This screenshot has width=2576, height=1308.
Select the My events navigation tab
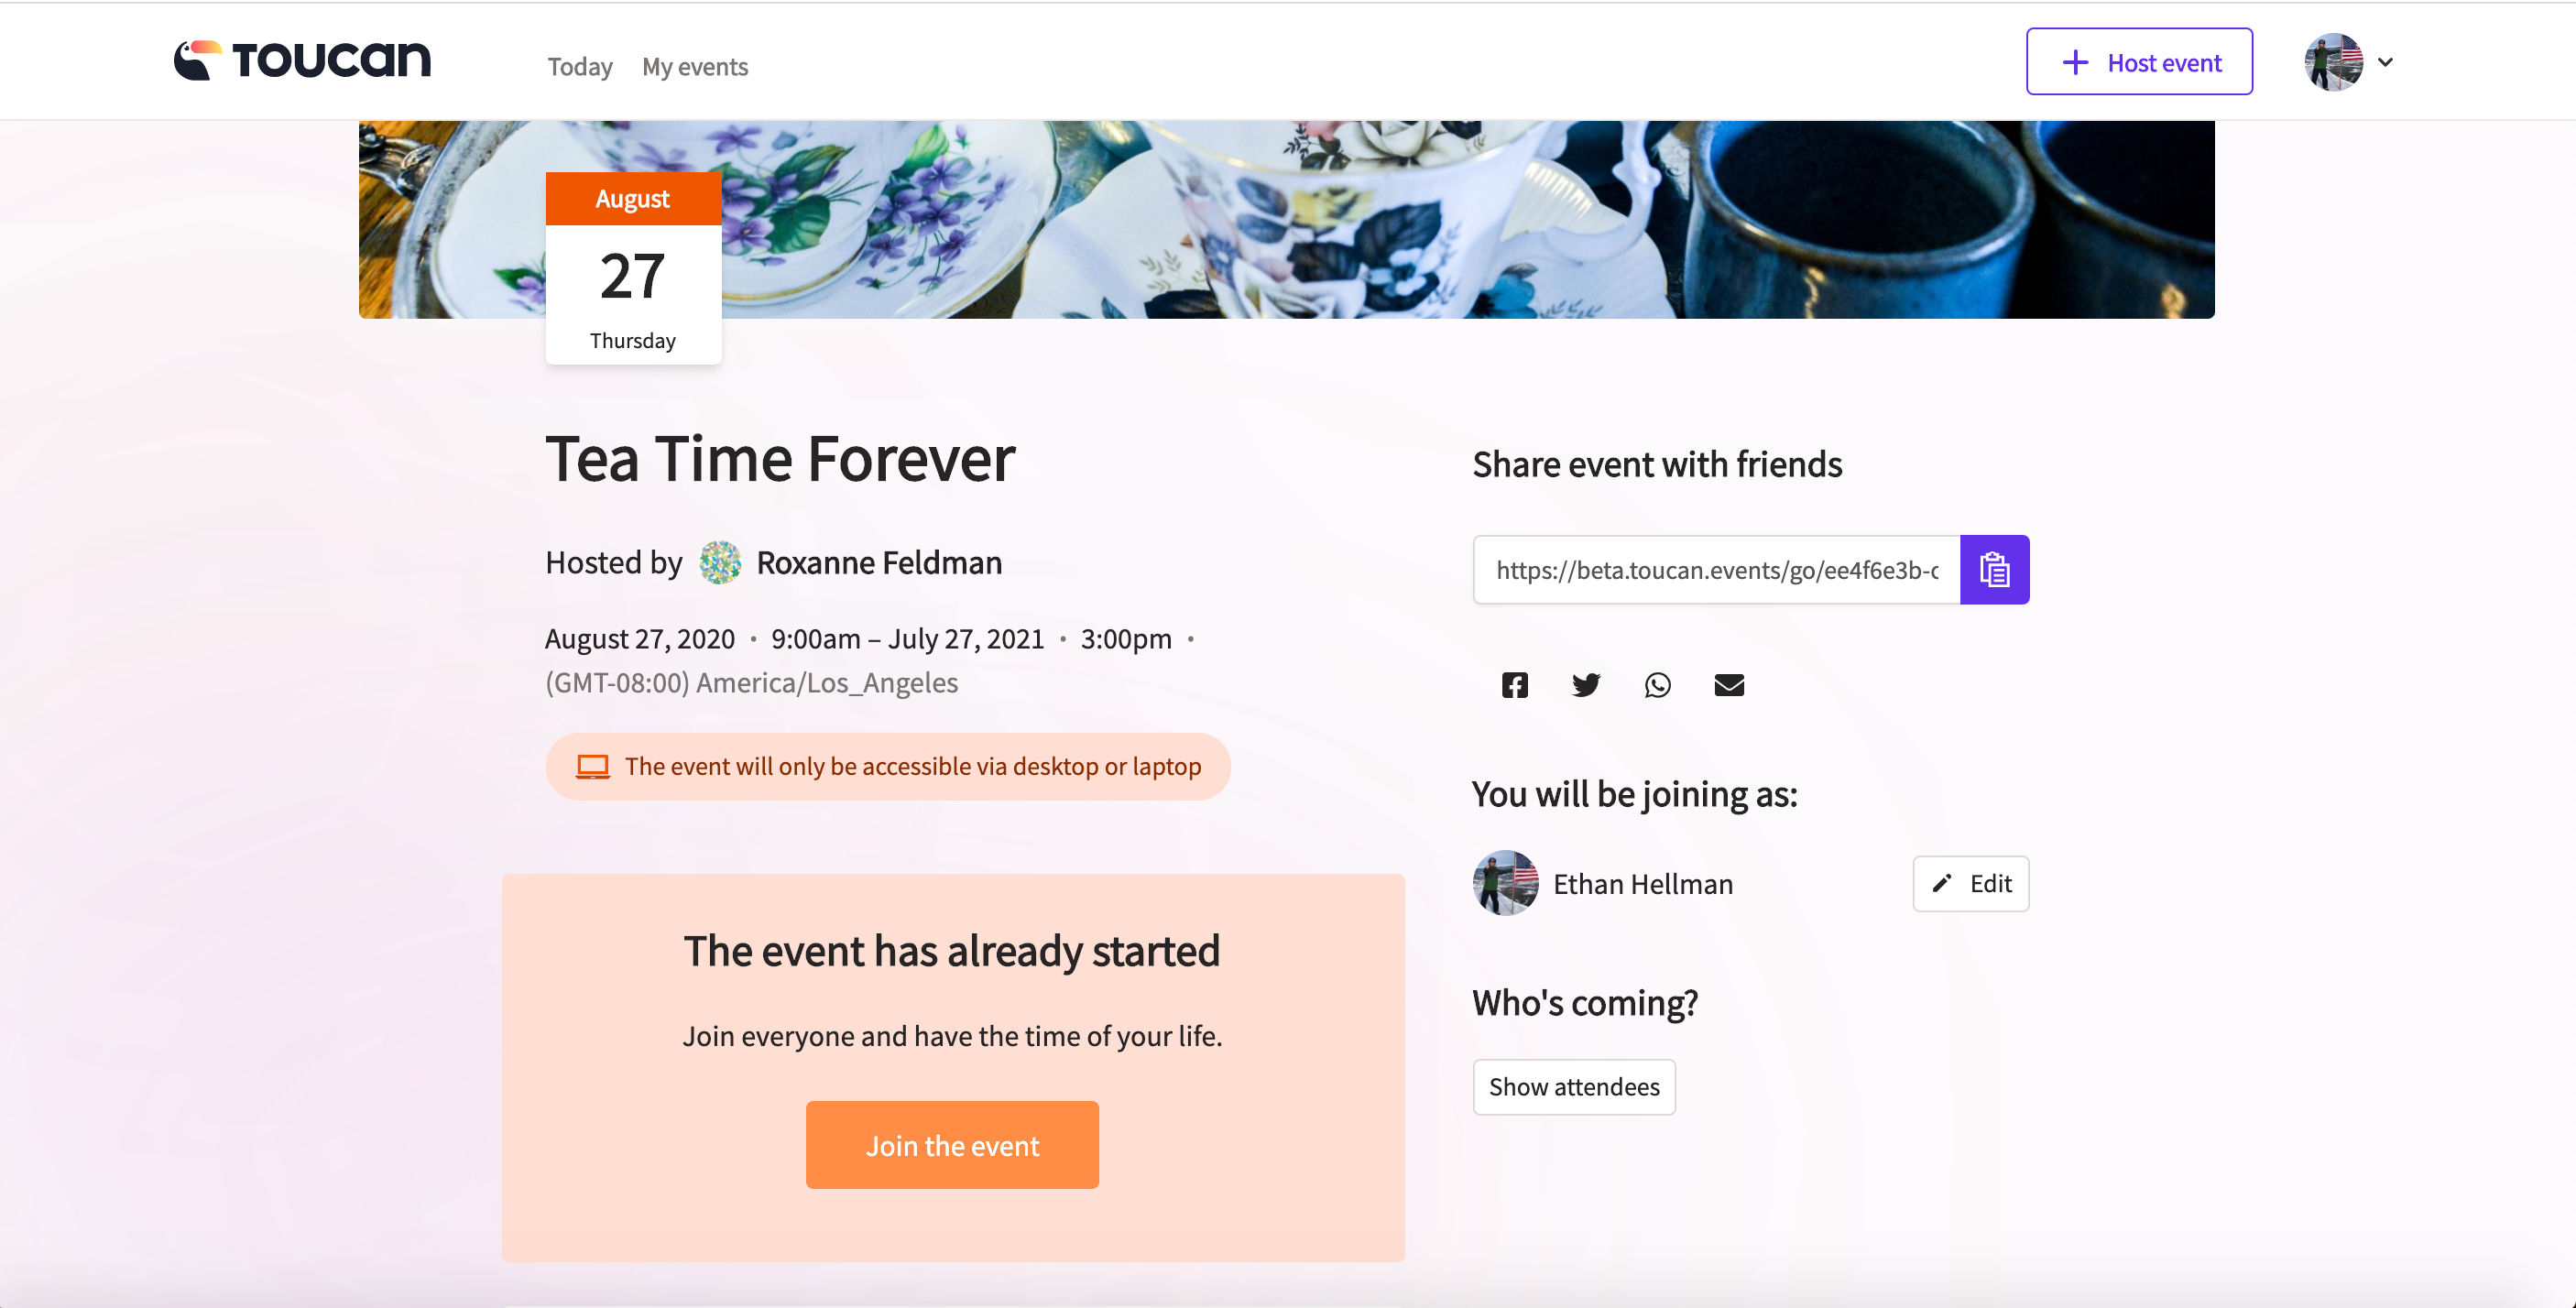[695, 65]
